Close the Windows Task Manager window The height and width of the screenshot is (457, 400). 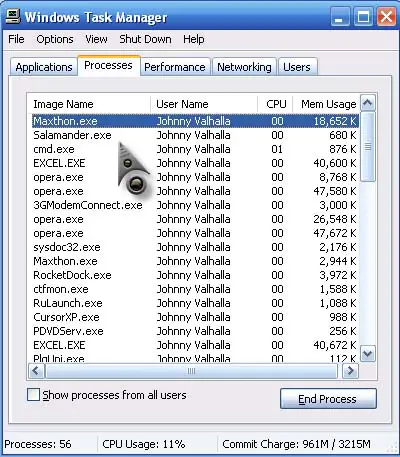386,17
